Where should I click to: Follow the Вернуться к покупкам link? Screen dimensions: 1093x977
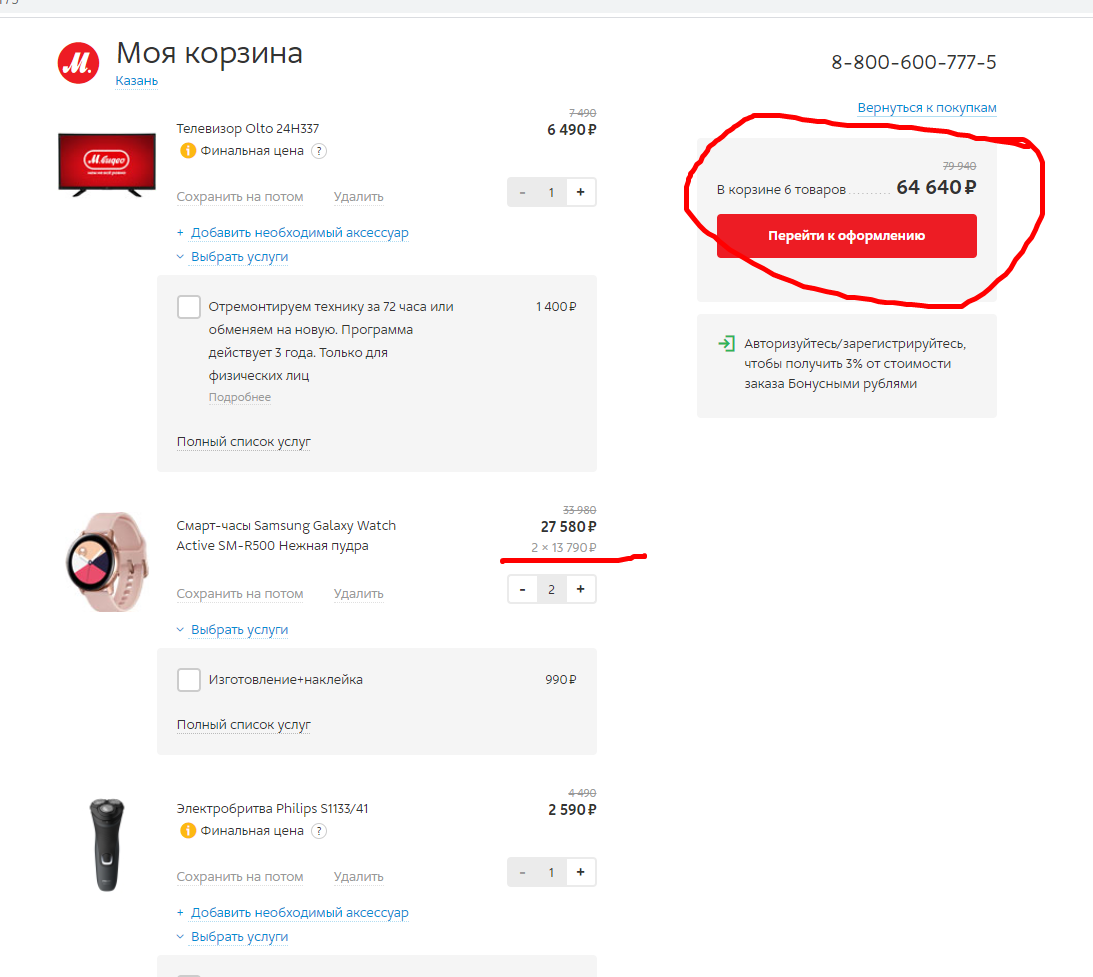point(926,108)
